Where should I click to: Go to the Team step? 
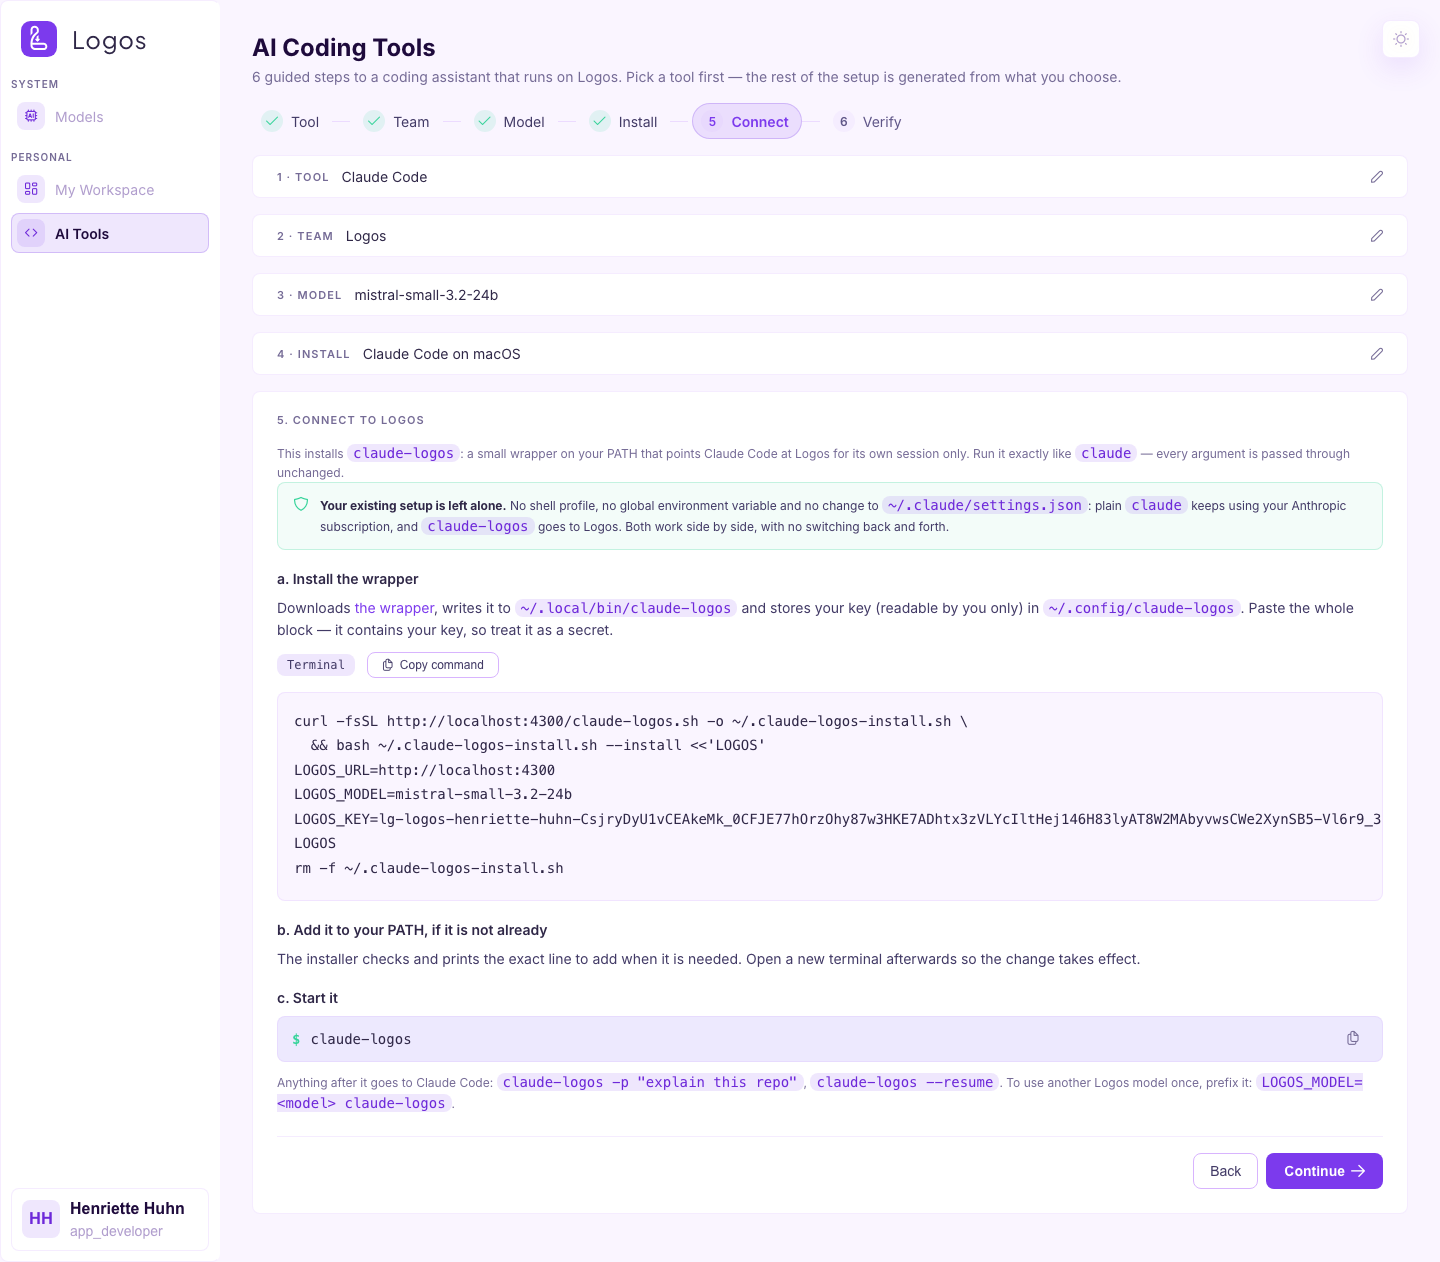[x=396, y=121]
